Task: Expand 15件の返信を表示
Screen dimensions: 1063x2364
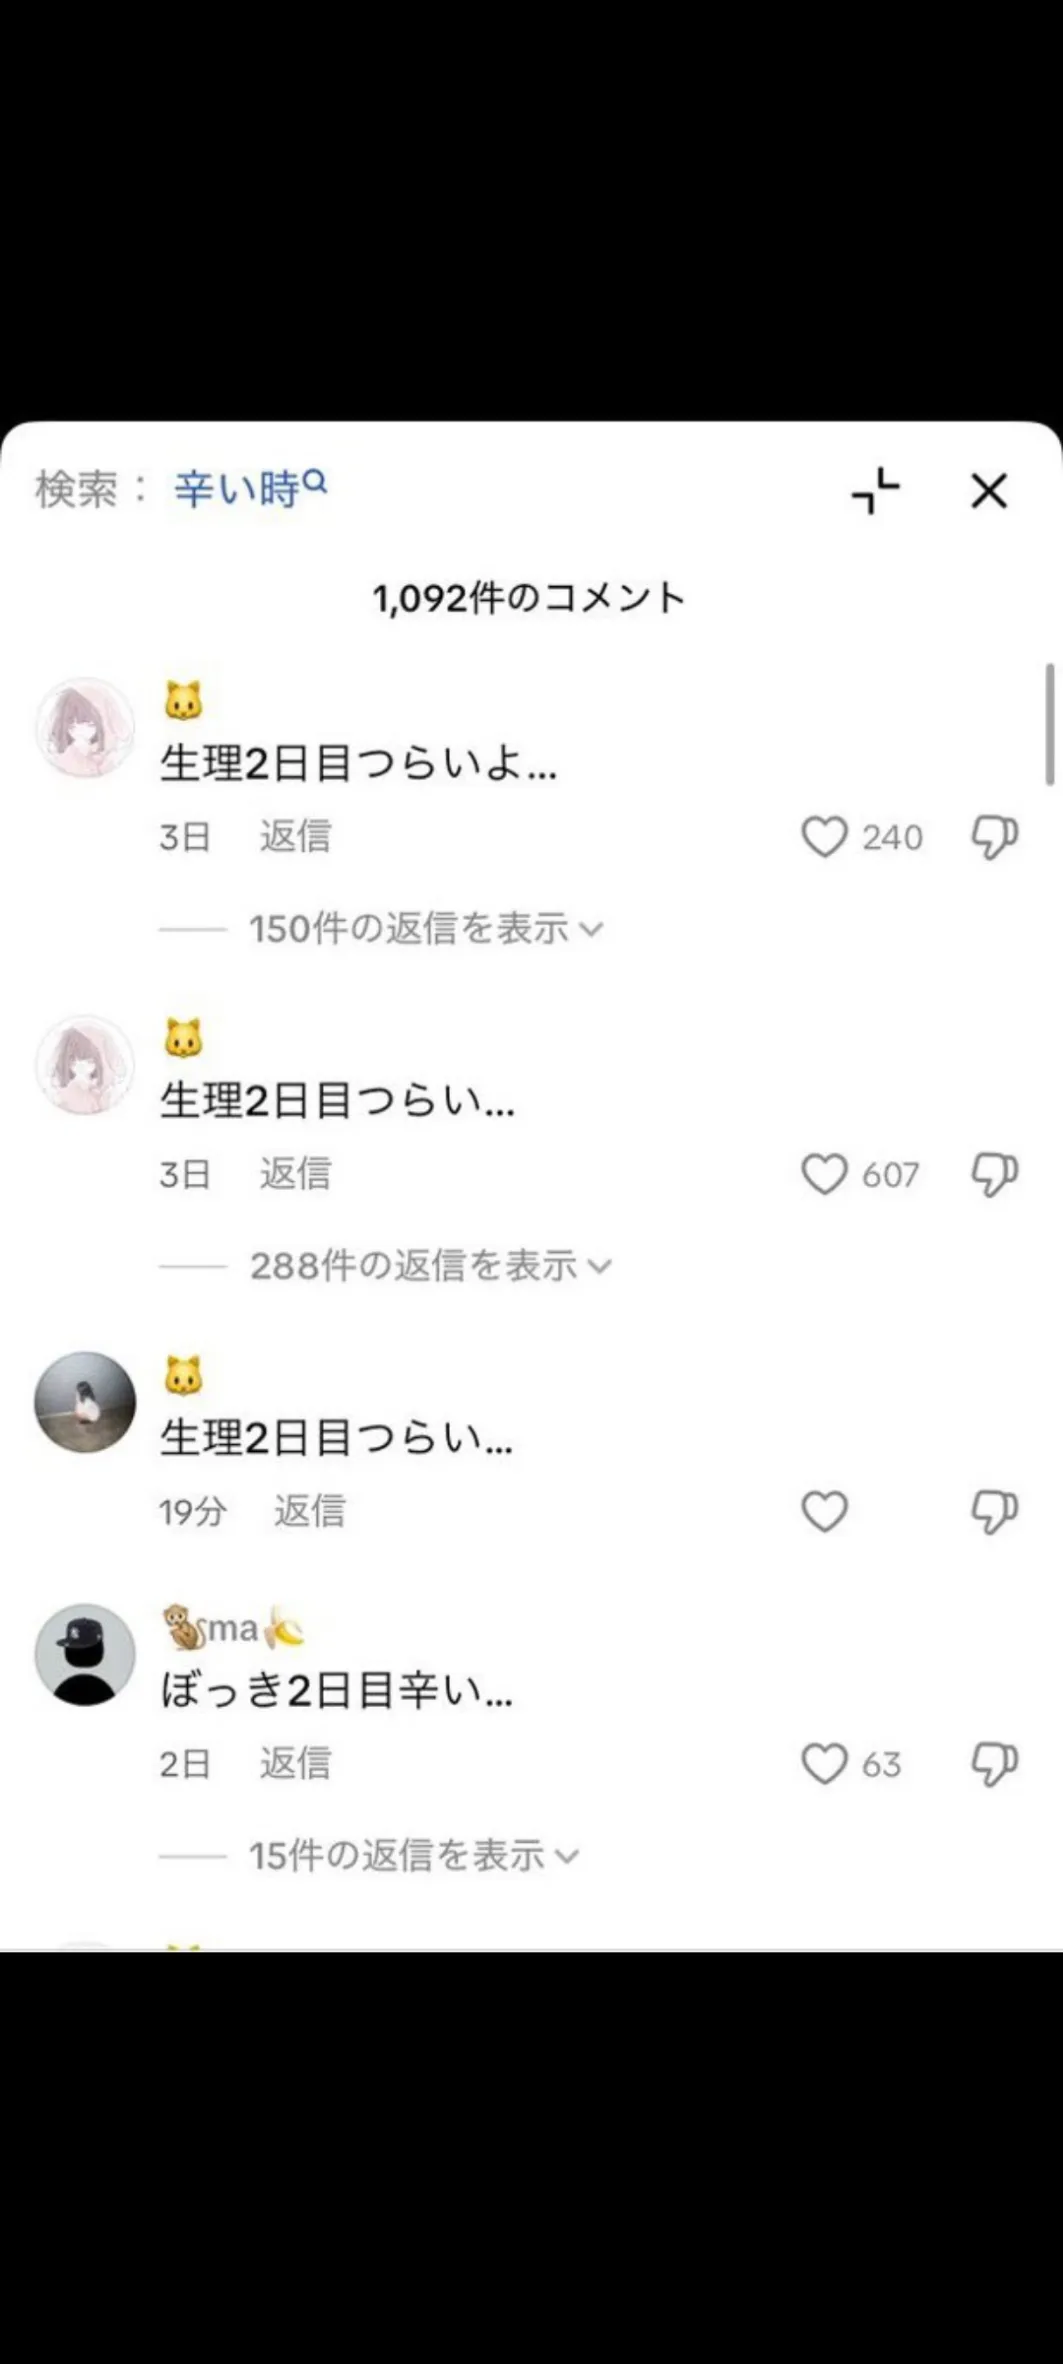Action: [x=414, y=1856]
